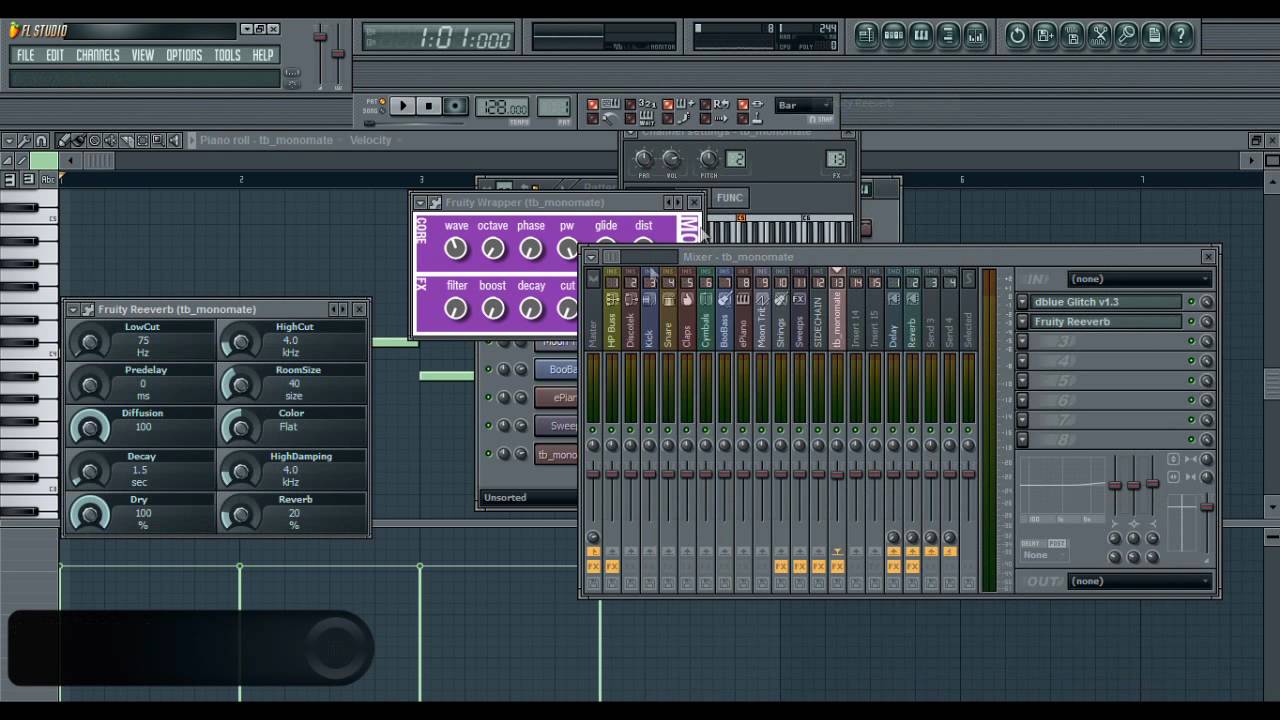
Task: Click the Claps mixer track icon
Action: pyautogui.click(x=687, y=299)
